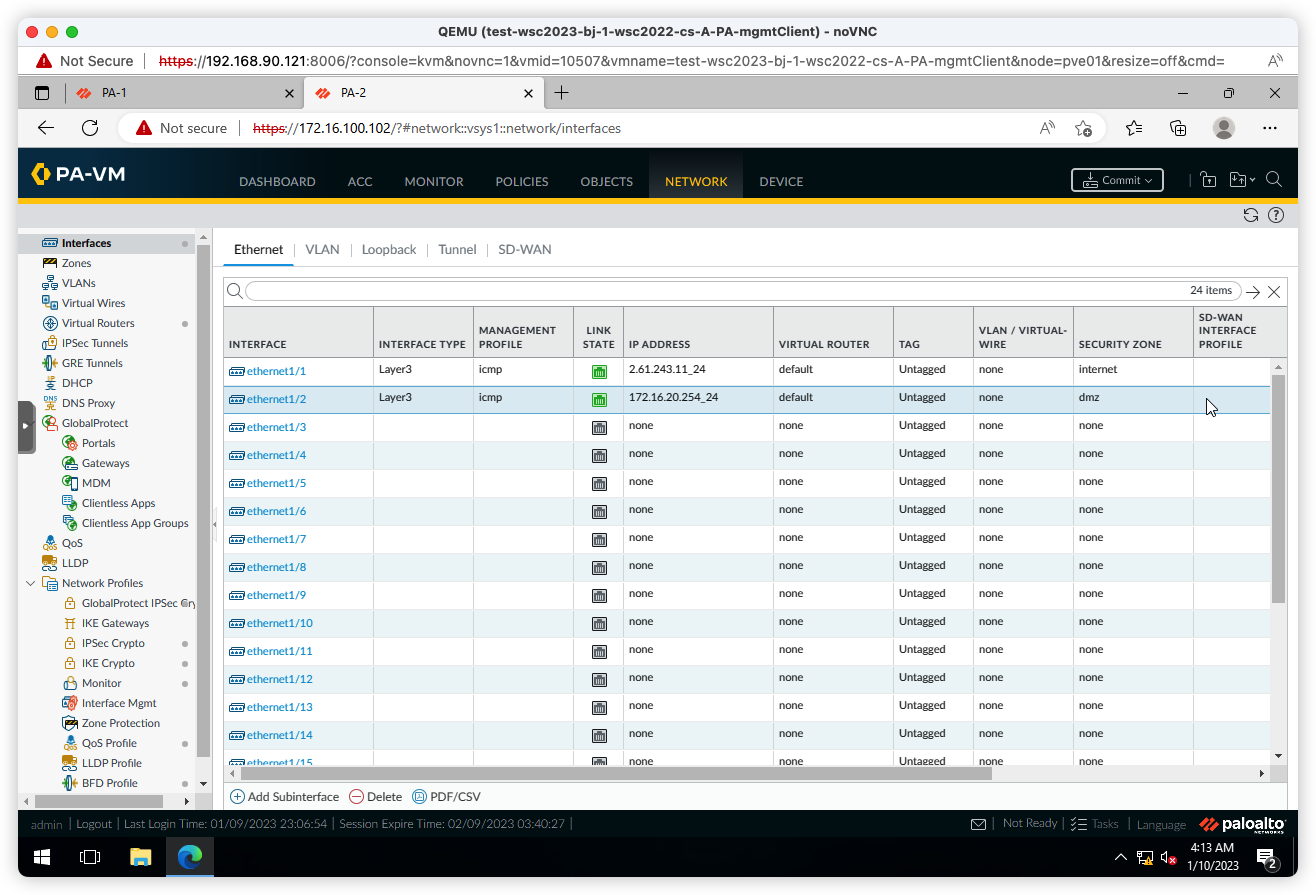Click the search magnifier in PA-VM header

pos(1274,180)
